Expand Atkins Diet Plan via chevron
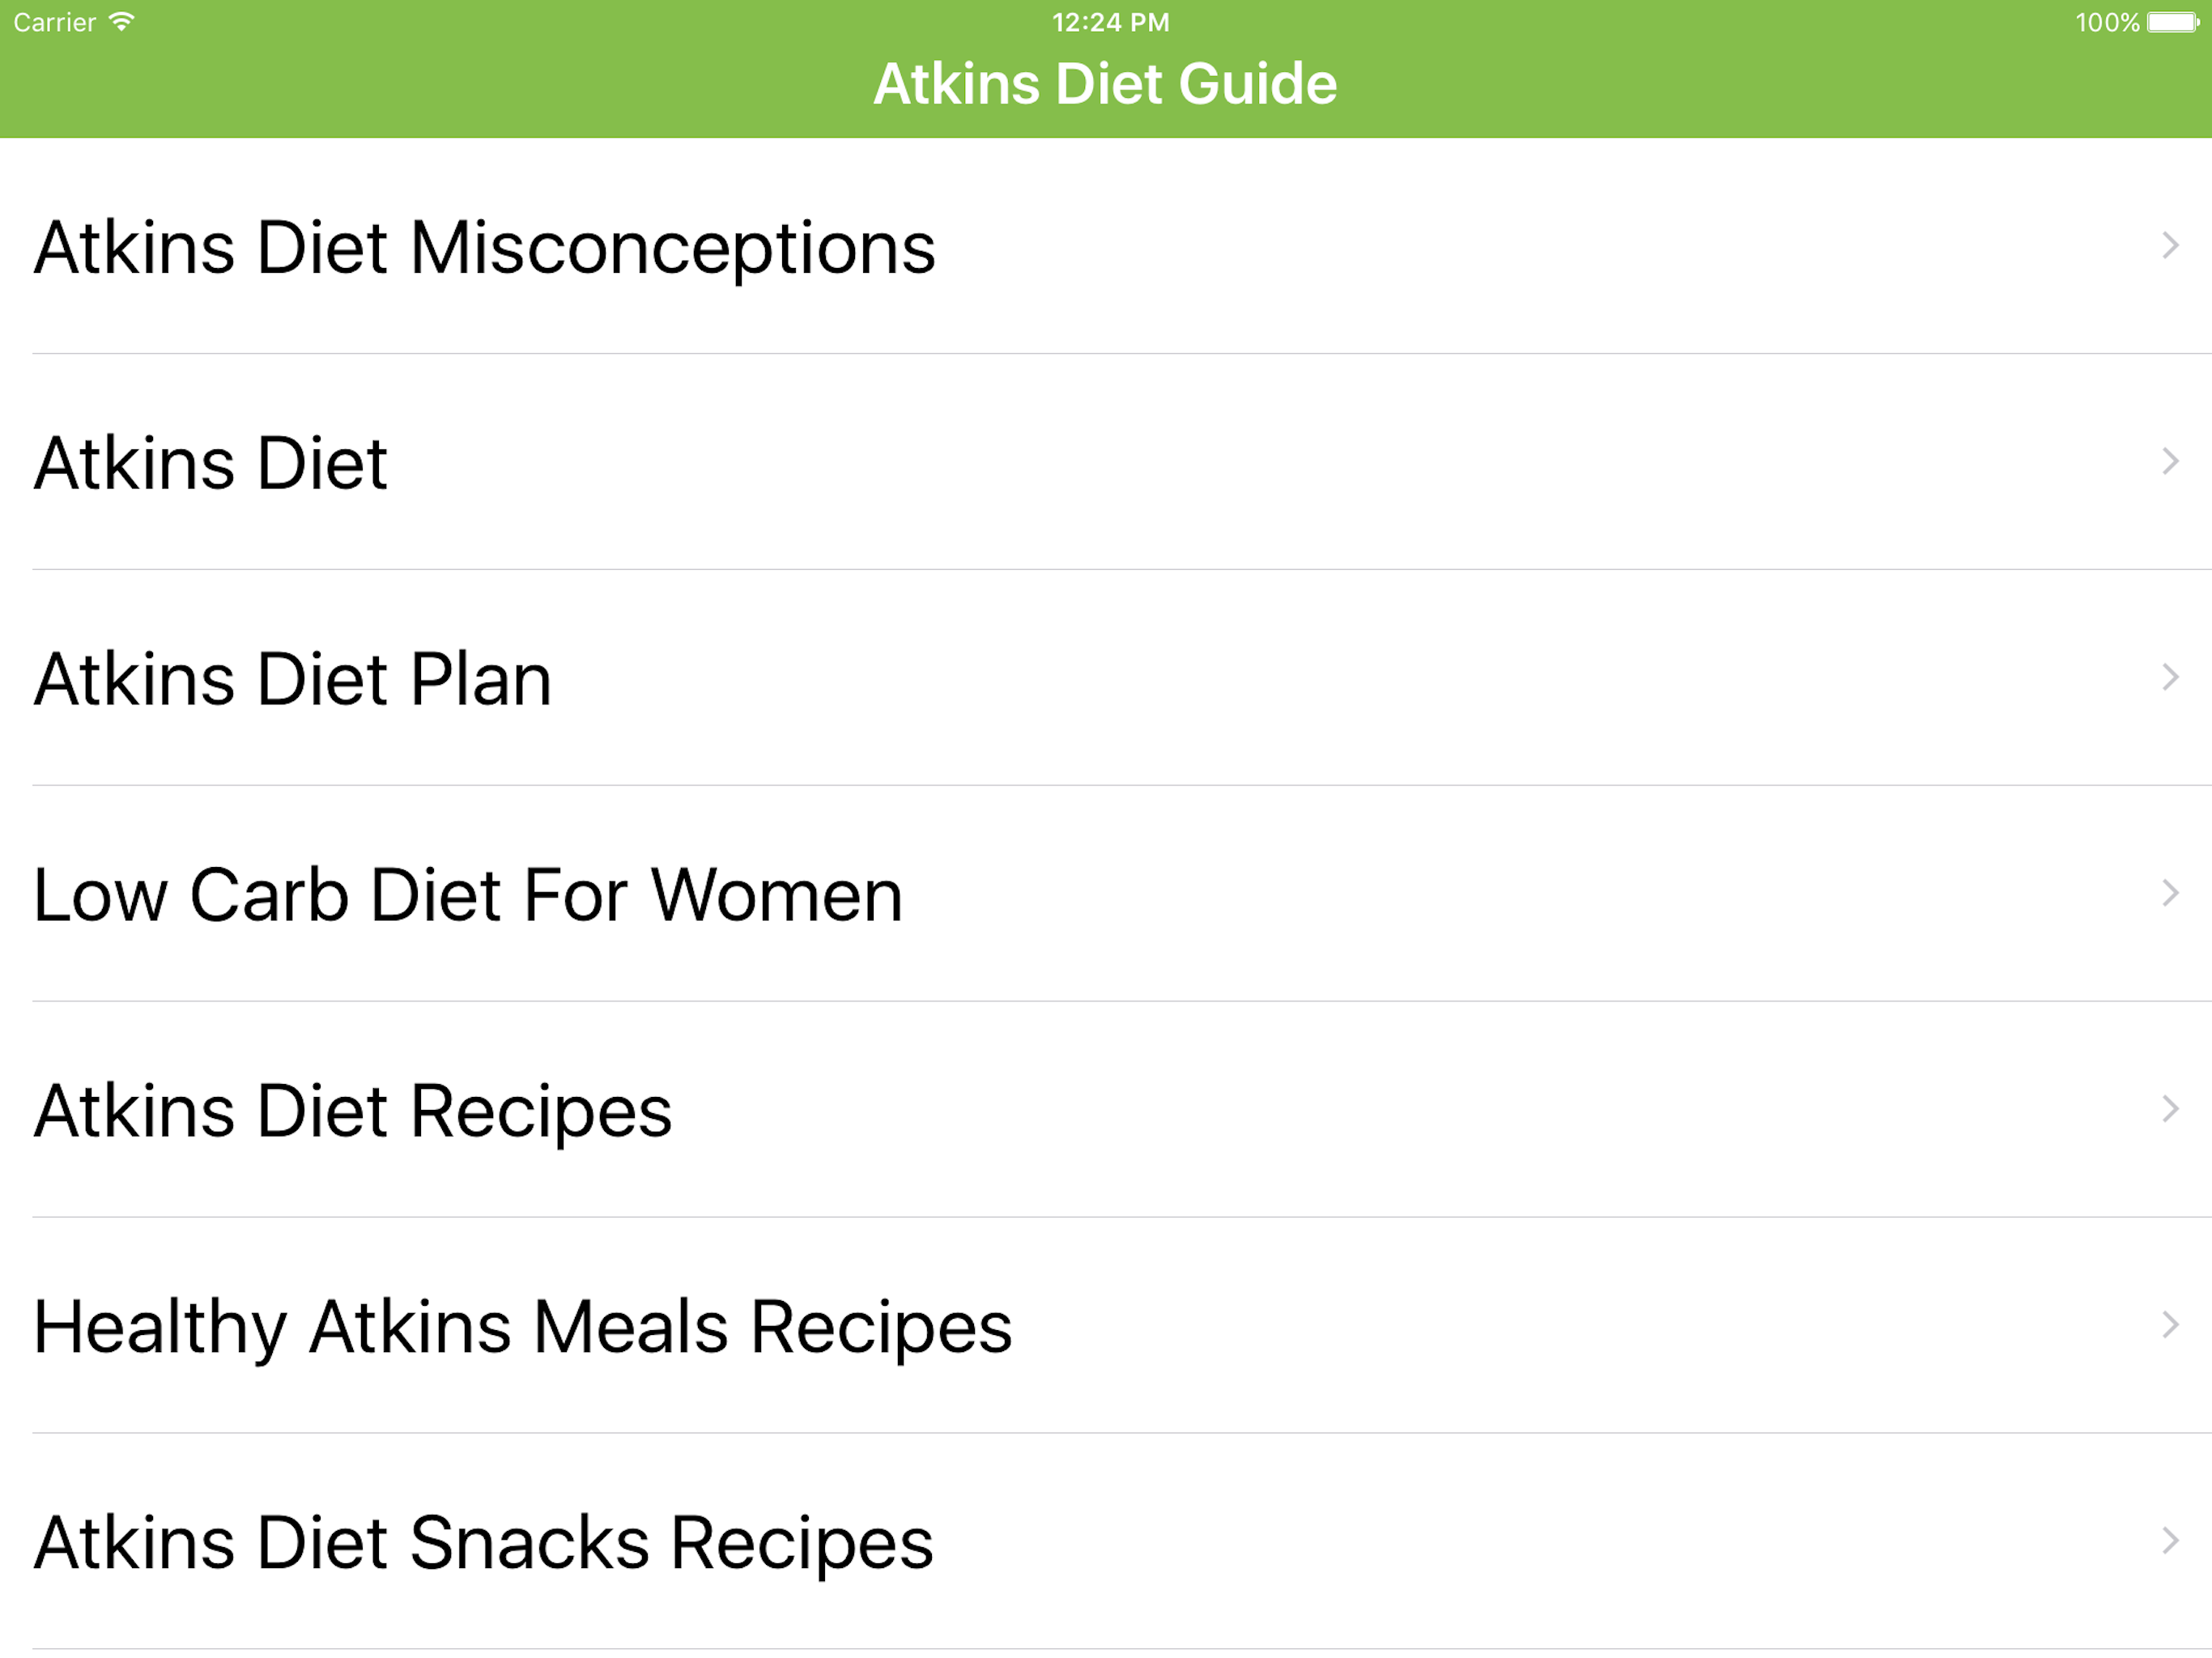 click(x=2169, y=678)
